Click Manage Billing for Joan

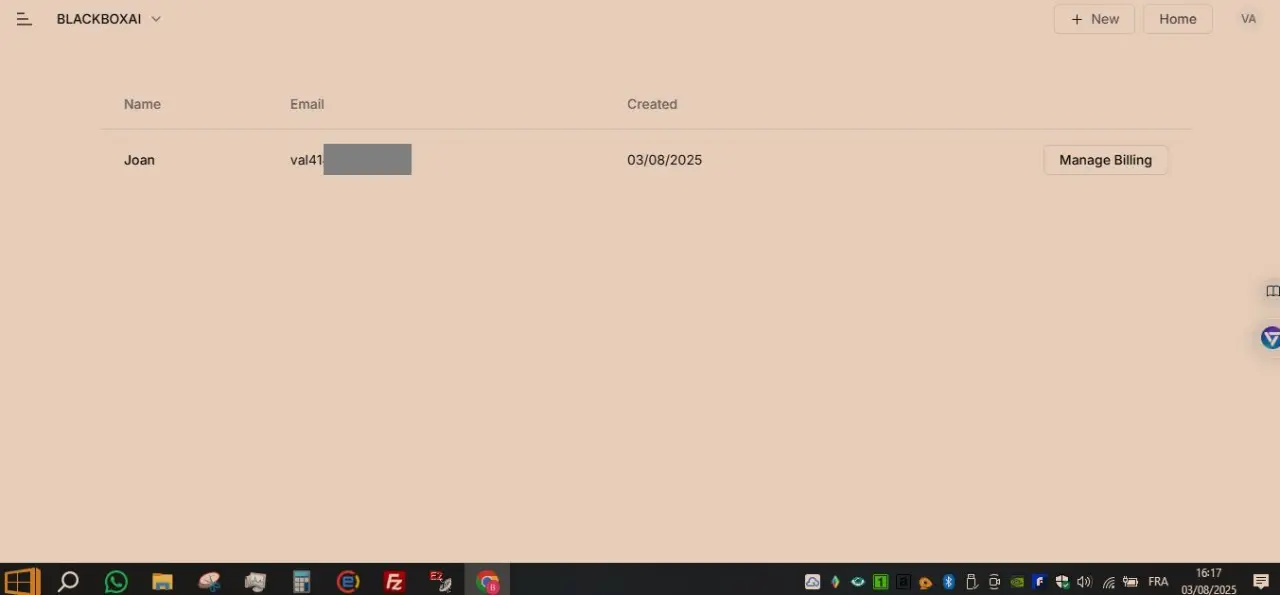pyautogui.click(x=1105, y=160)
